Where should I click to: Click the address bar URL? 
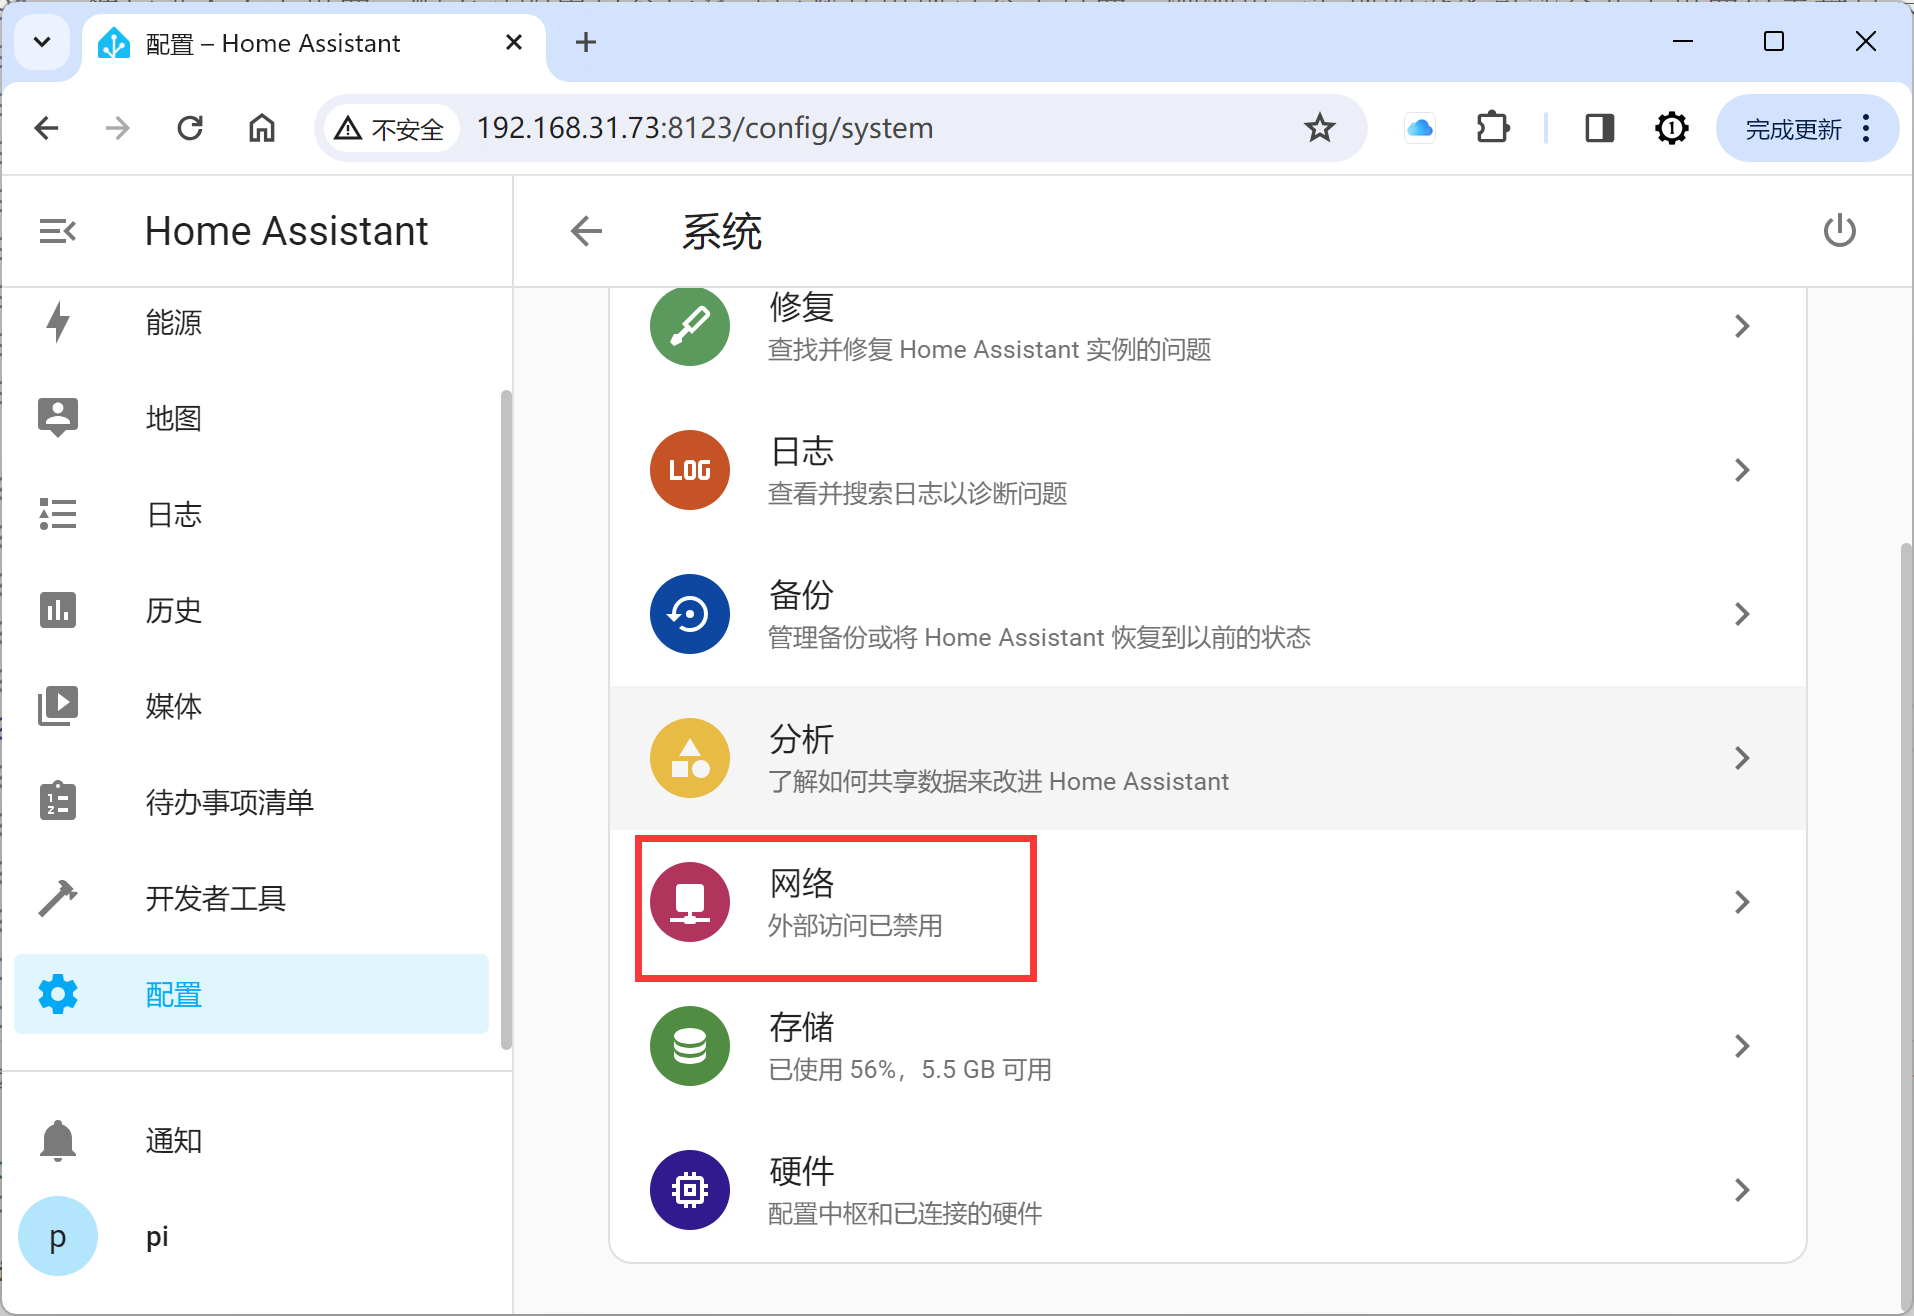[705, 128]
